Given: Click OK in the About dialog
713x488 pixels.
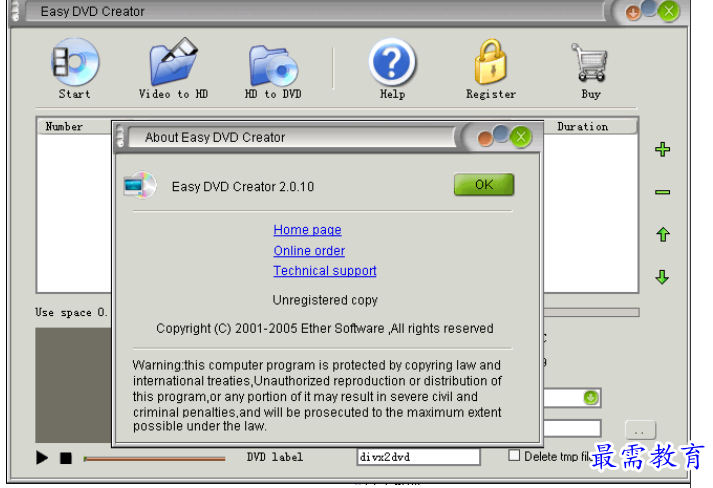Looking at the screenshot, I should (x=484, y=185).
